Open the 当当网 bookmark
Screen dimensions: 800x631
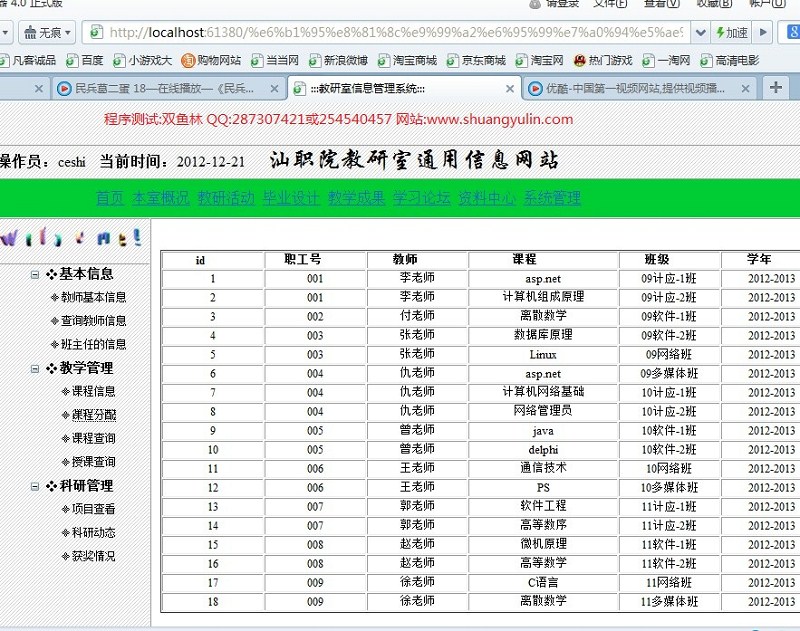275,61
